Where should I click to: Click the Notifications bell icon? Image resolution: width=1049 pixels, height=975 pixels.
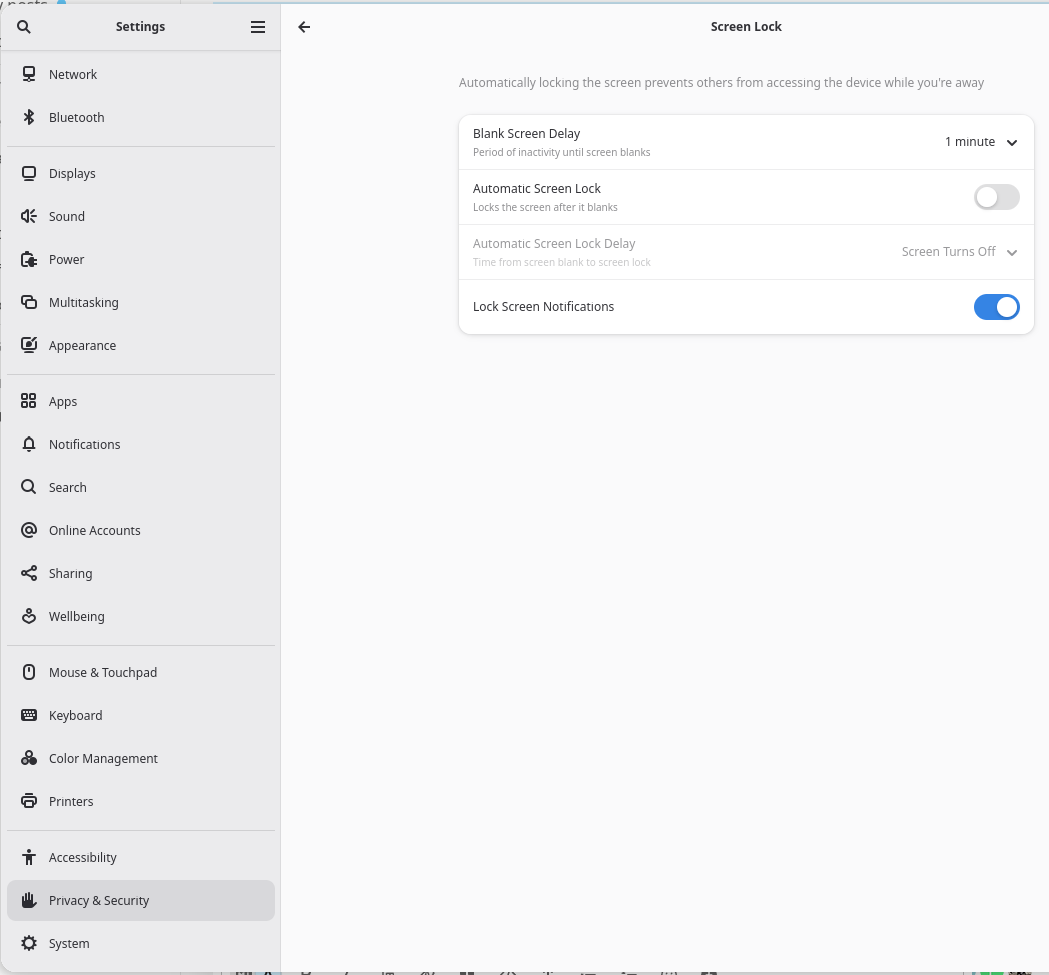(29, 444)
